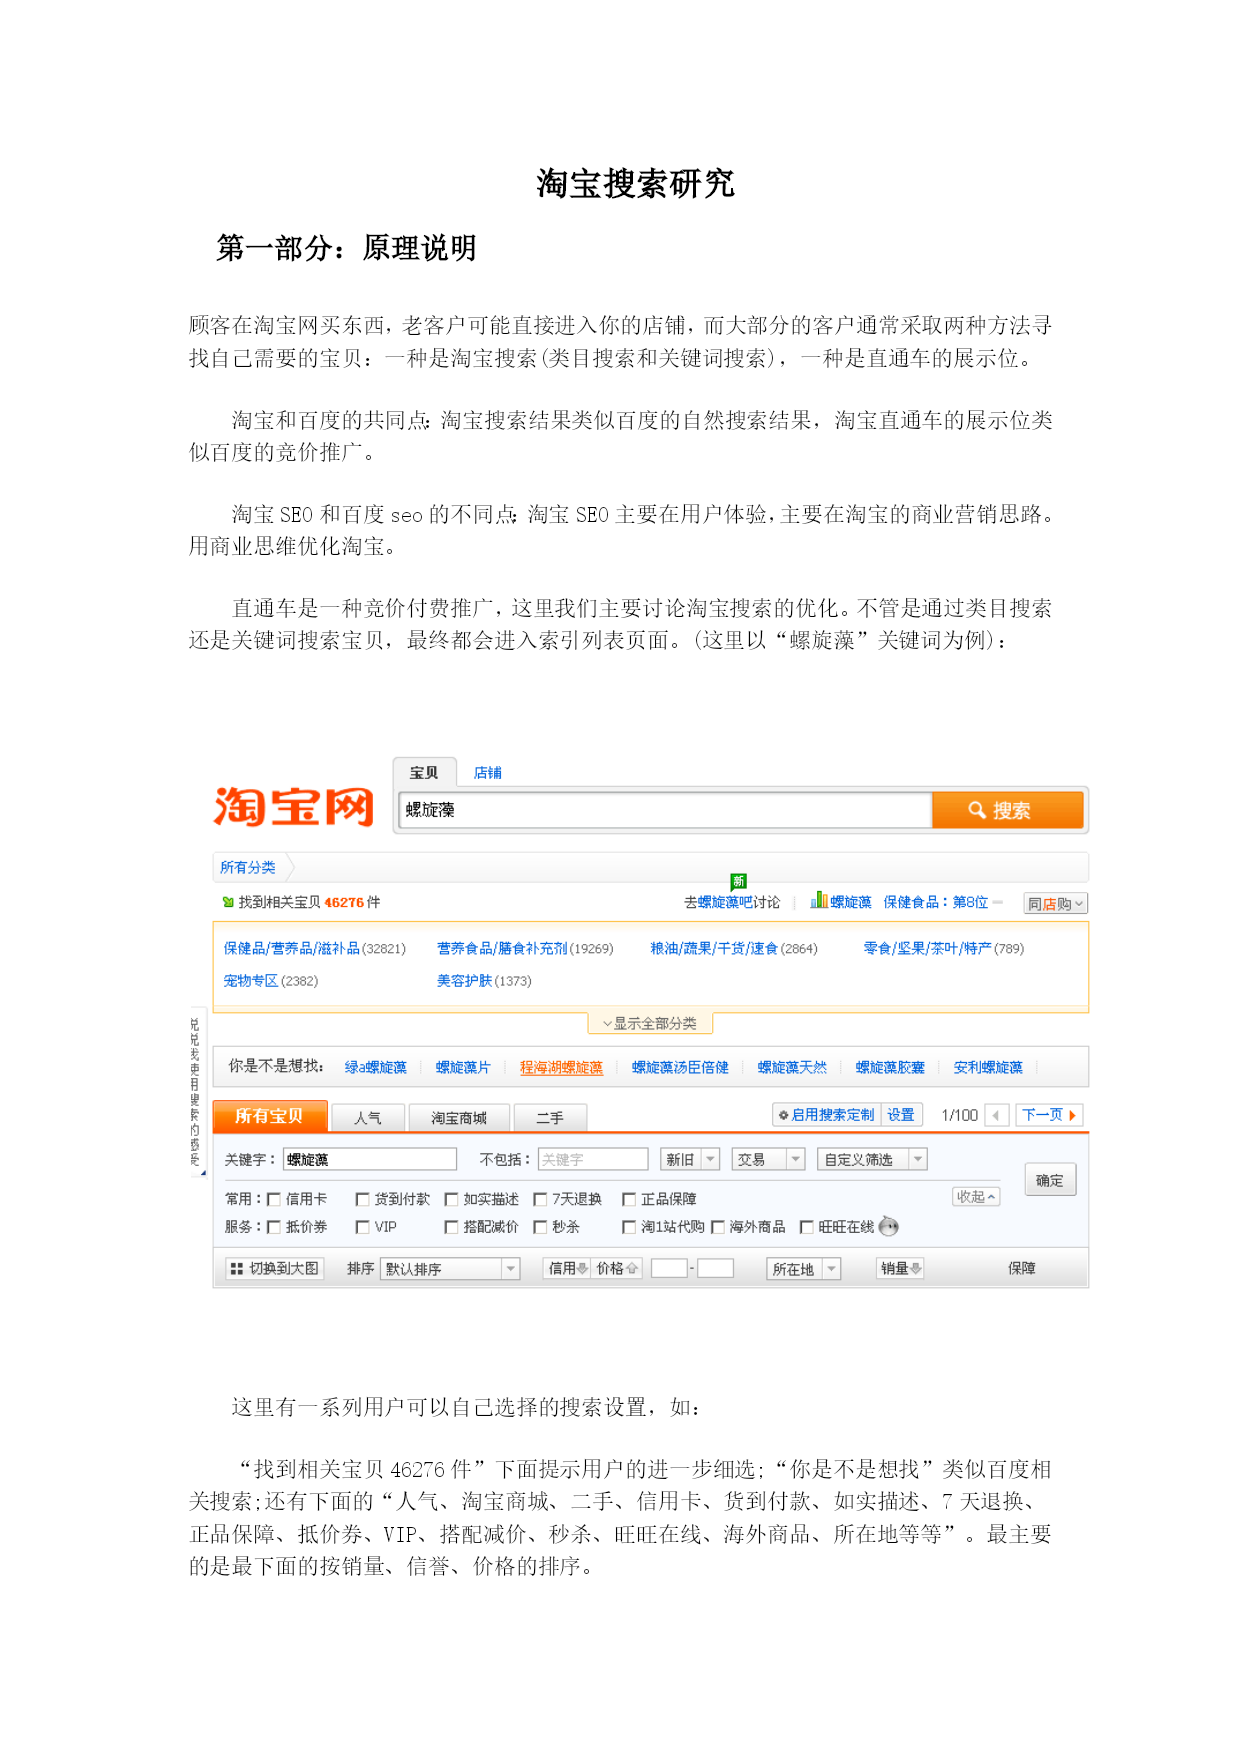Click the 确定 button

coord(1050,1180)
